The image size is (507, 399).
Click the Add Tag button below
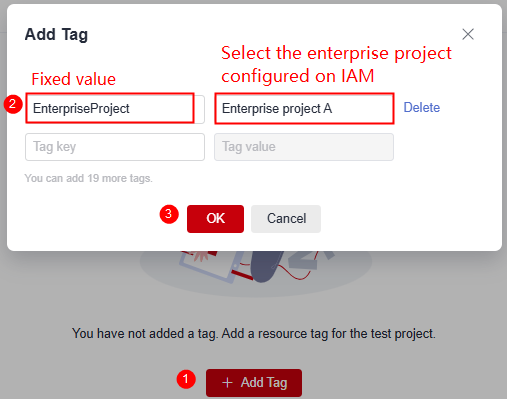click(254, 383)
